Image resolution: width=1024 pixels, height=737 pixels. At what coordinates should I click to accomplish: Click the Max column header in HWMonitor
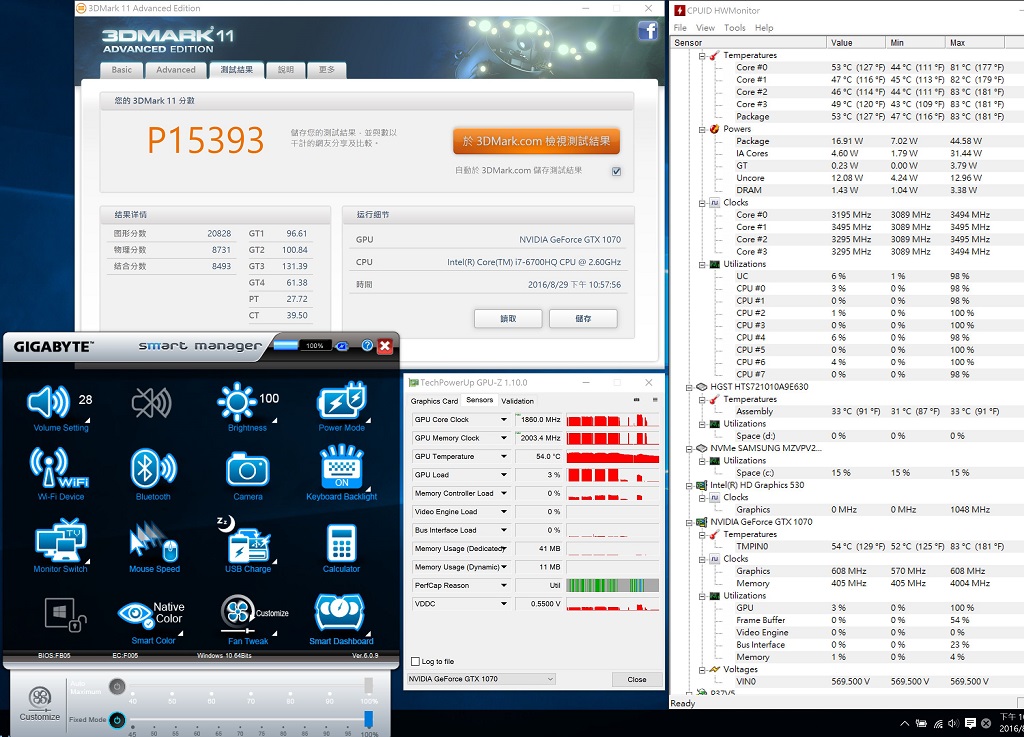(974, 42)
